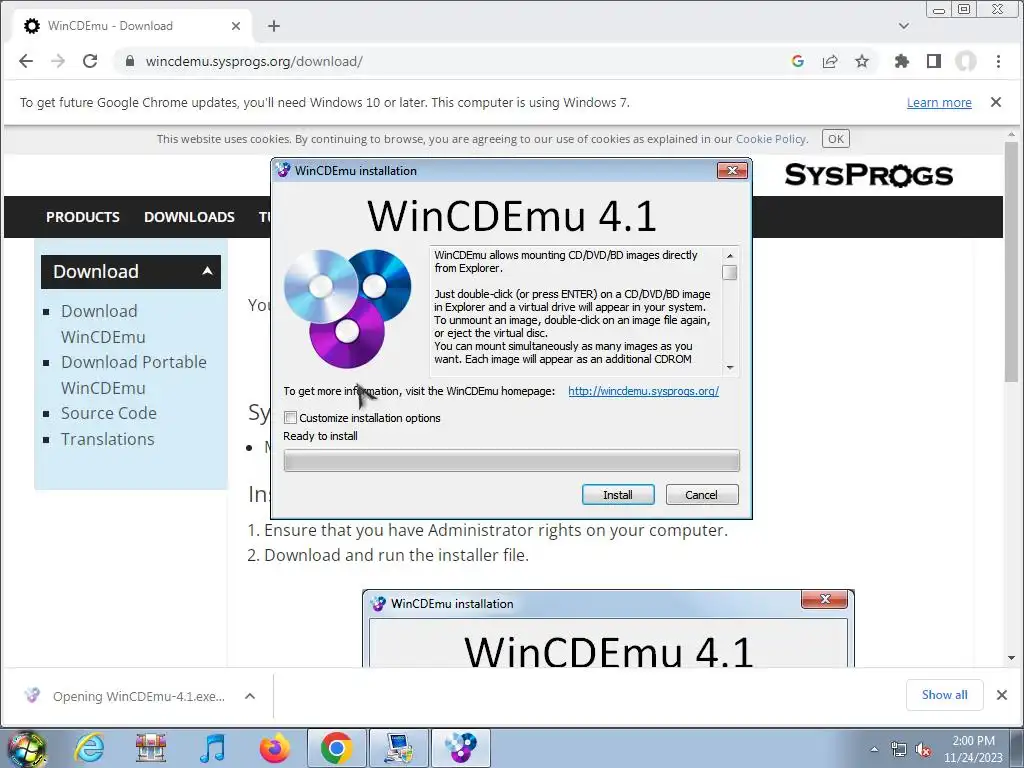Click the Install button in the installer
This screenshot has width=1024, height=768.
pyautogui.click(x=618, y=495)
